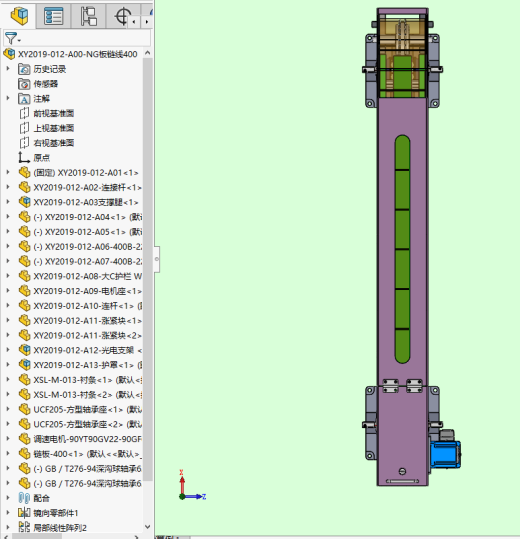Select the 上视基准面 plane icon
The width and height of the screenshot is (520, 539).
(24, 128)
